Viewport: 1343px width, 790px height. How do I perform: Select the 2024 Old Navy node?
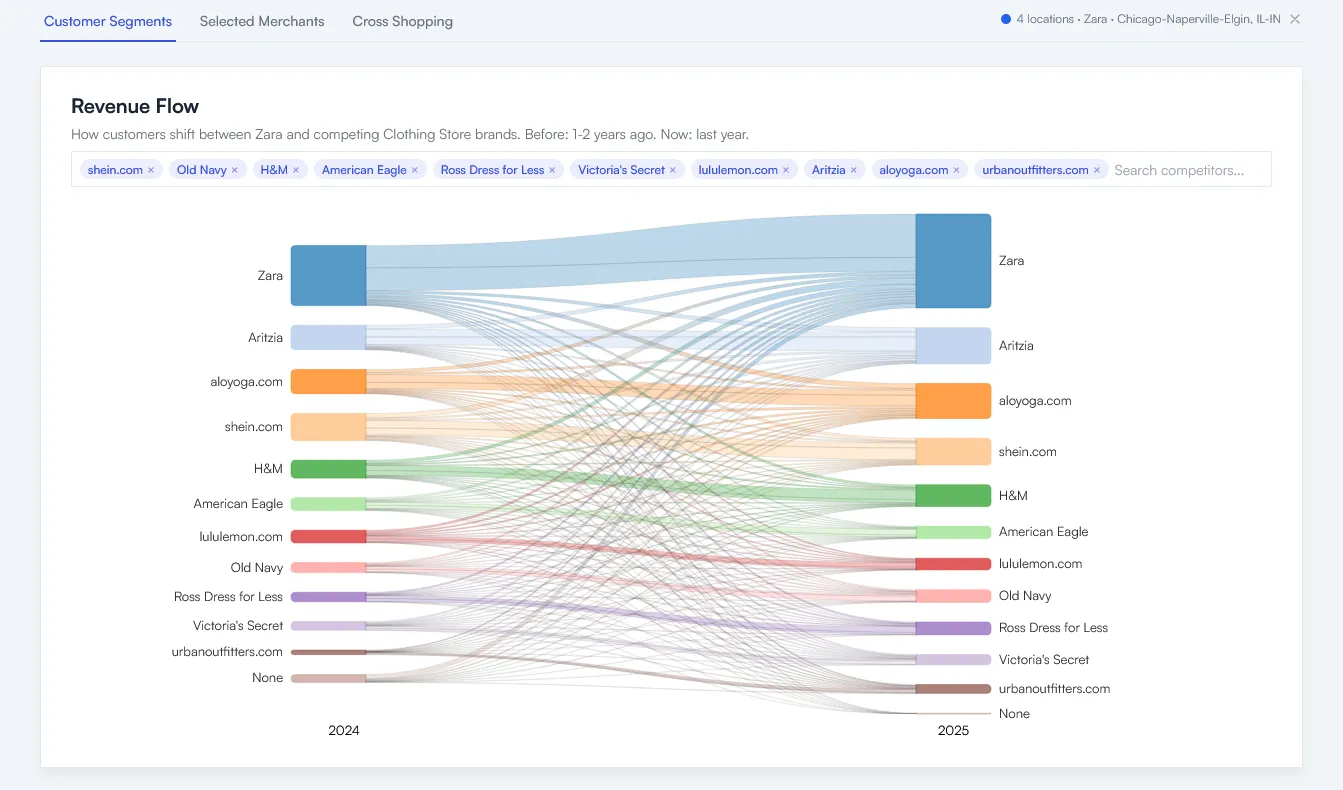[328, 567]
